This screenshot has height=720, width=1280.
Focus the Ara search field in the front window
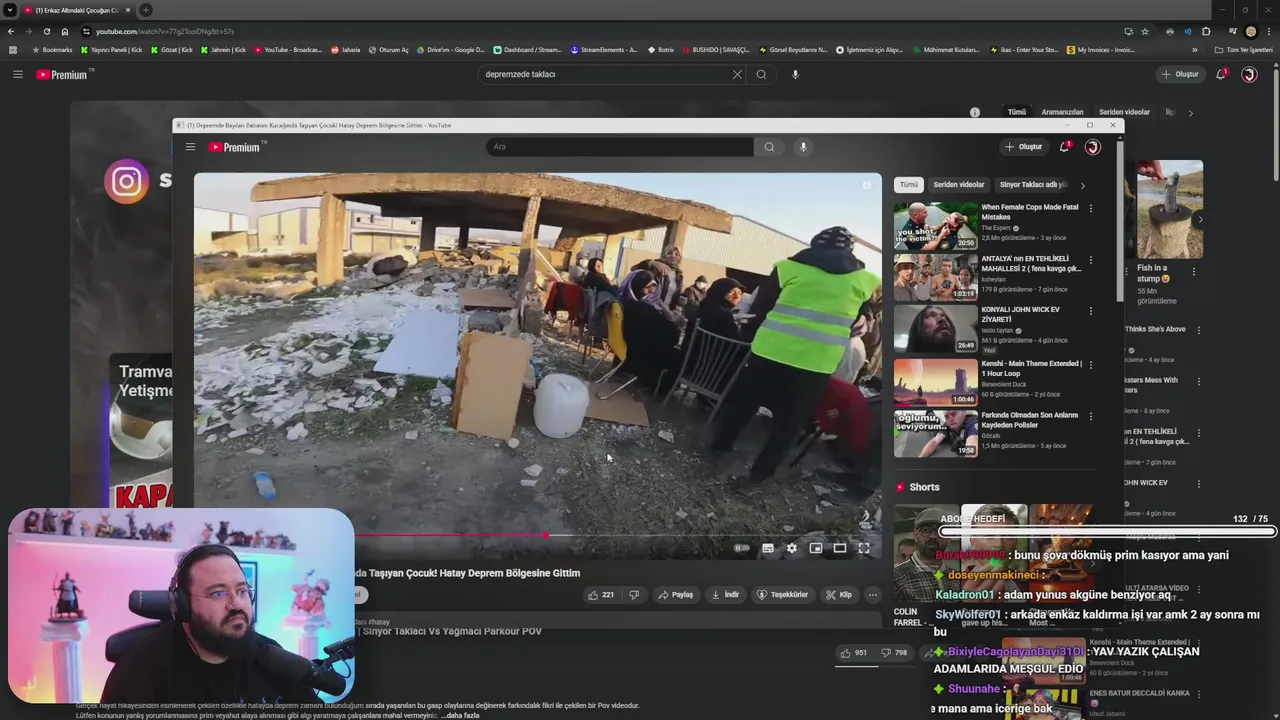tap(620, 147)
